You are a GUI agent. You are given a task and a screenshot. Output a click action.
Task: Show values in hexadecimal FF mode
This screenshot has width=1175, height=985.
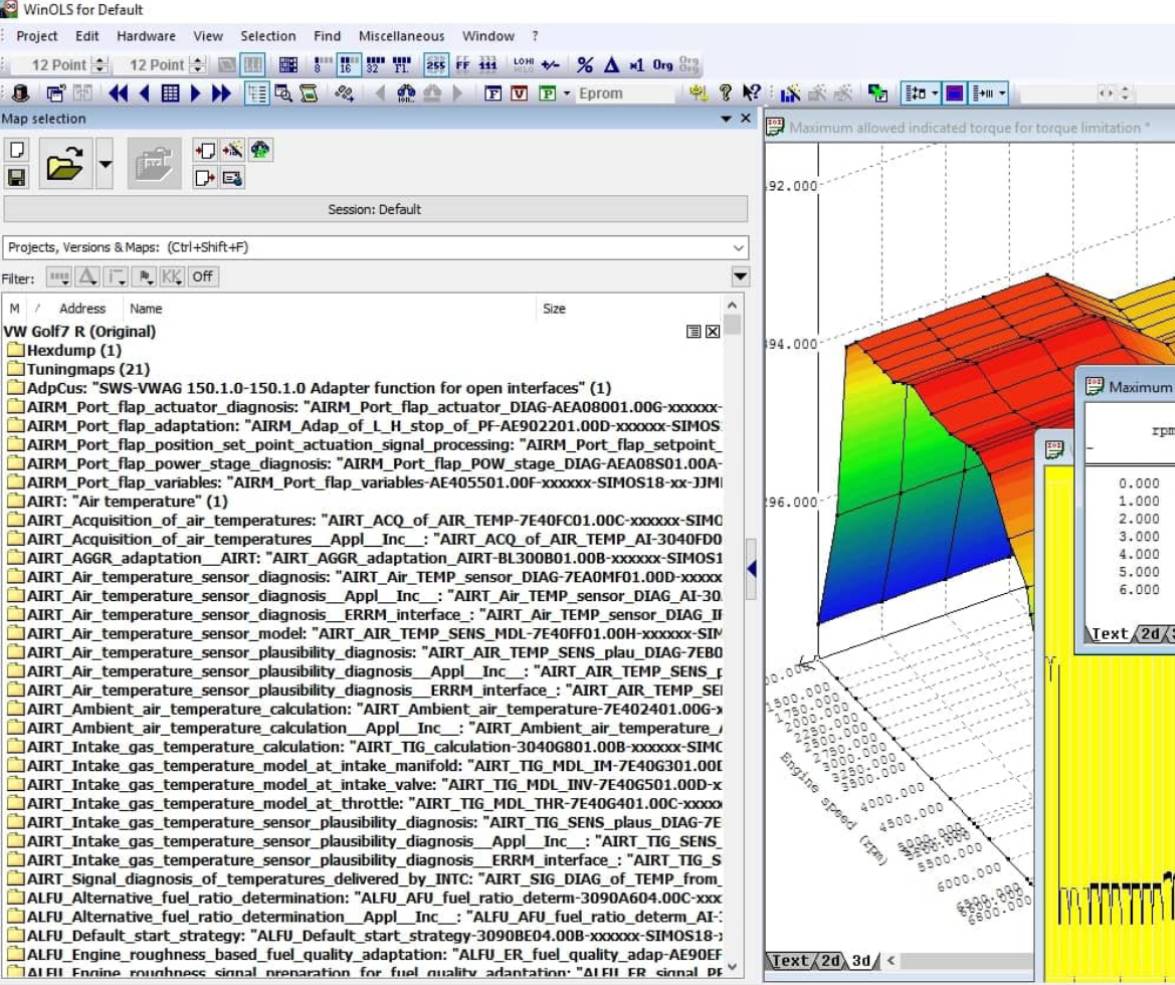tap(464, 64)
